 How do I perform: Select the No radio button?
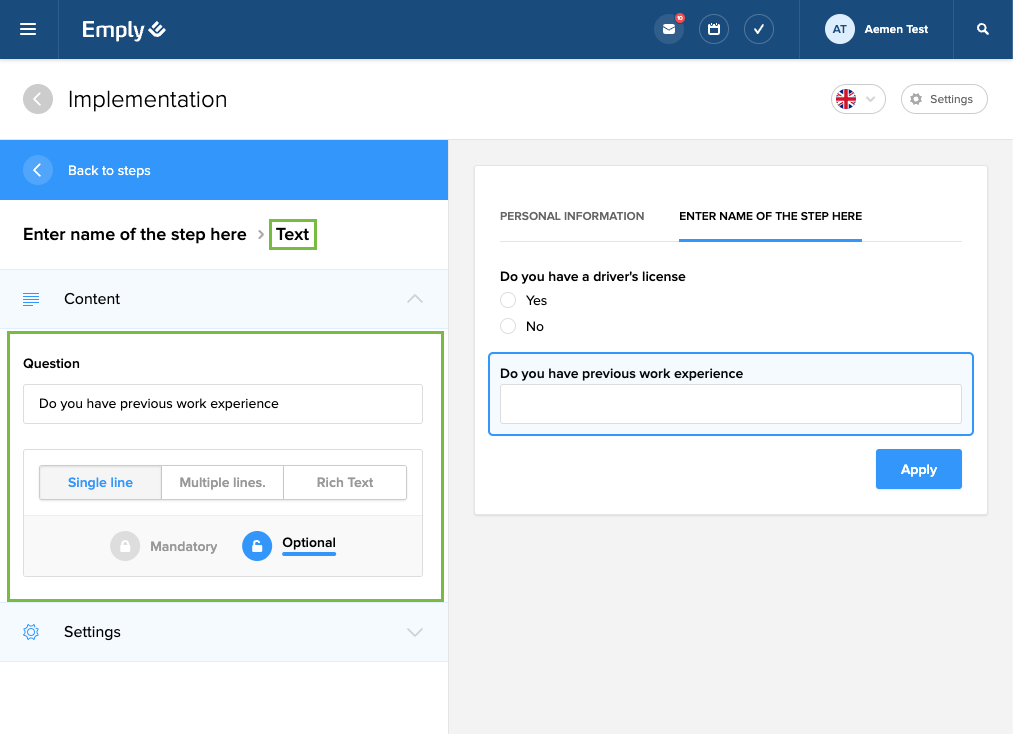point(508,326)
